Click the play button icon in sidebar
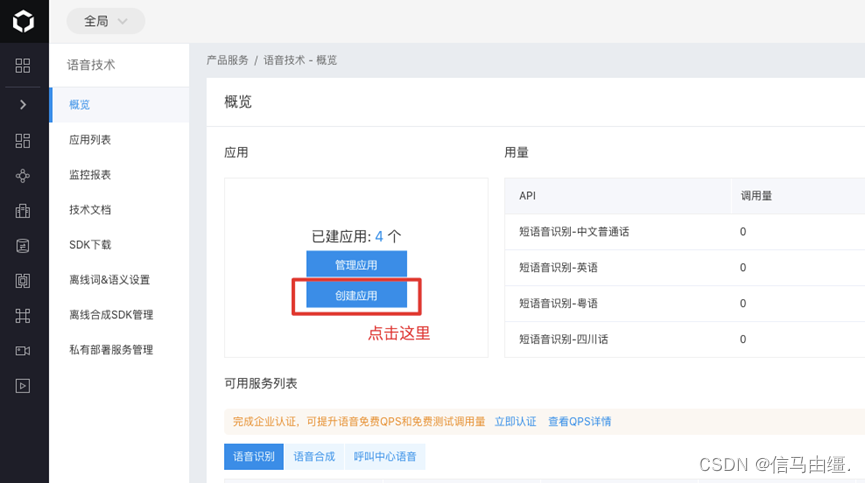Image resolution: width=865 pixels, height=483 pixels. 23,386
